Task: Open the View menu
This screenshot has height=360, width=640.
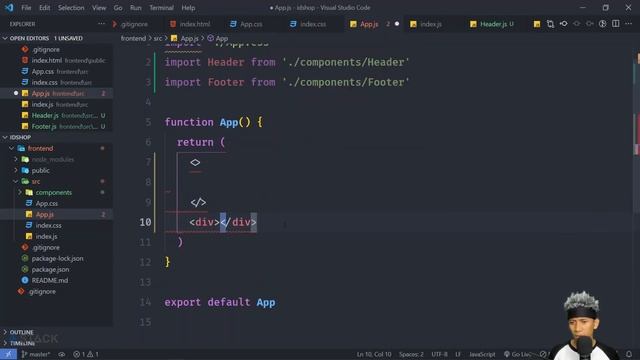Action: 99,8
